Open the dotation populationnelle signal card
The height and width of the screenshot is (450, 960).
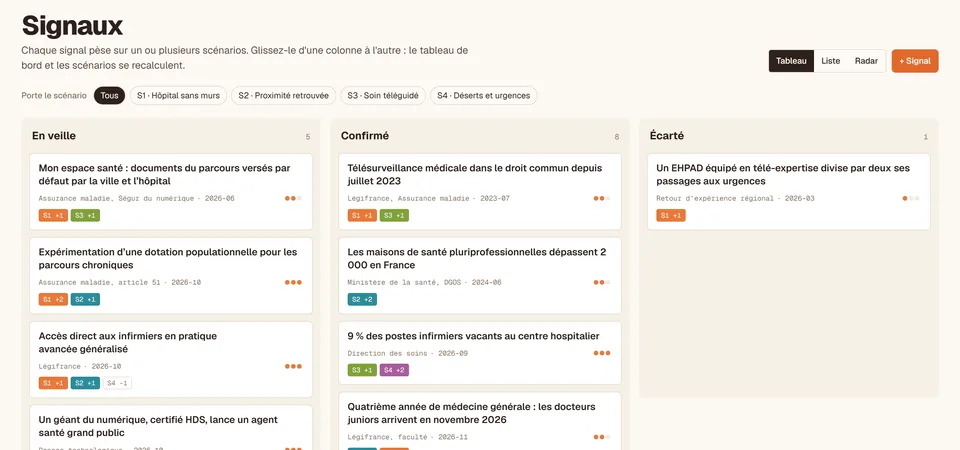(171, 276)
